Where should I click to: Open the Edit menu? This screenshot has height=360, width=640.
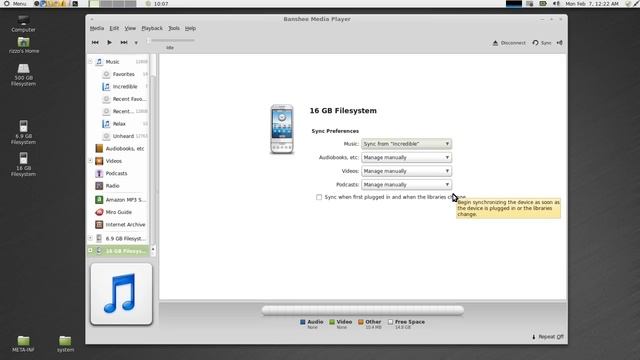click(114, 28)
